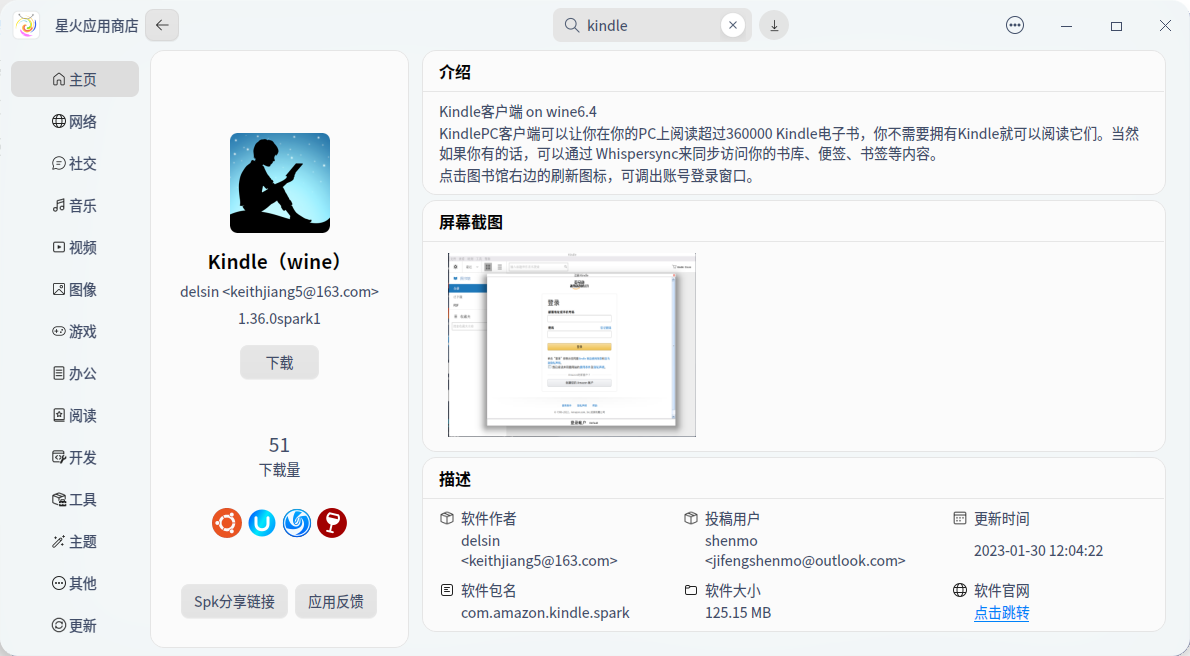Click the 介绍 section heading
Screen dimensions: 1190x656
click(455, 72)
